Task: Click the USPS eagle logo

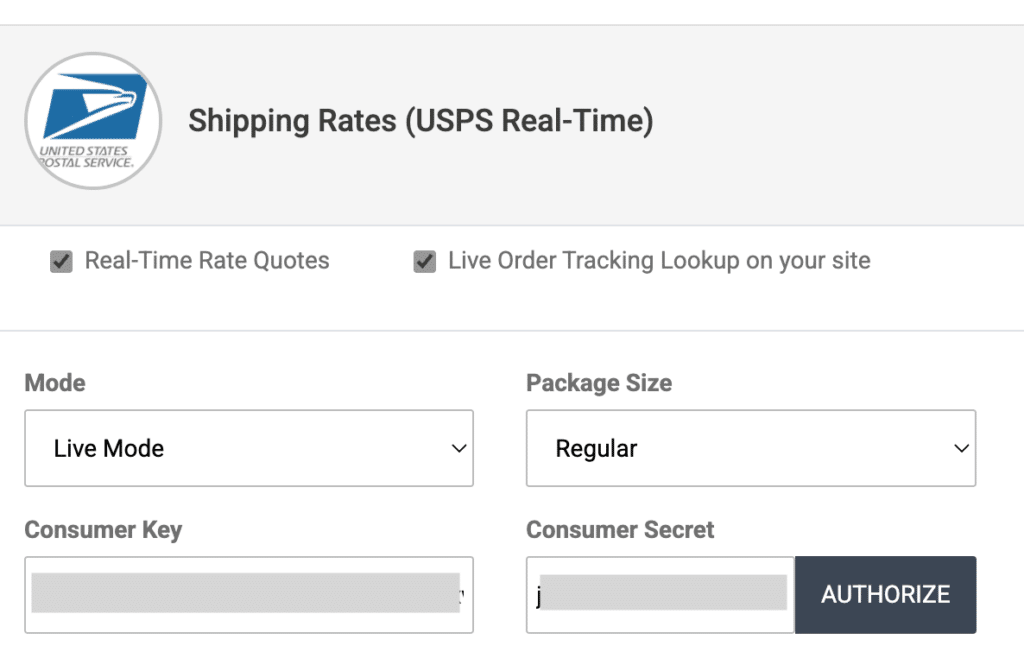Action: (95, 108)
